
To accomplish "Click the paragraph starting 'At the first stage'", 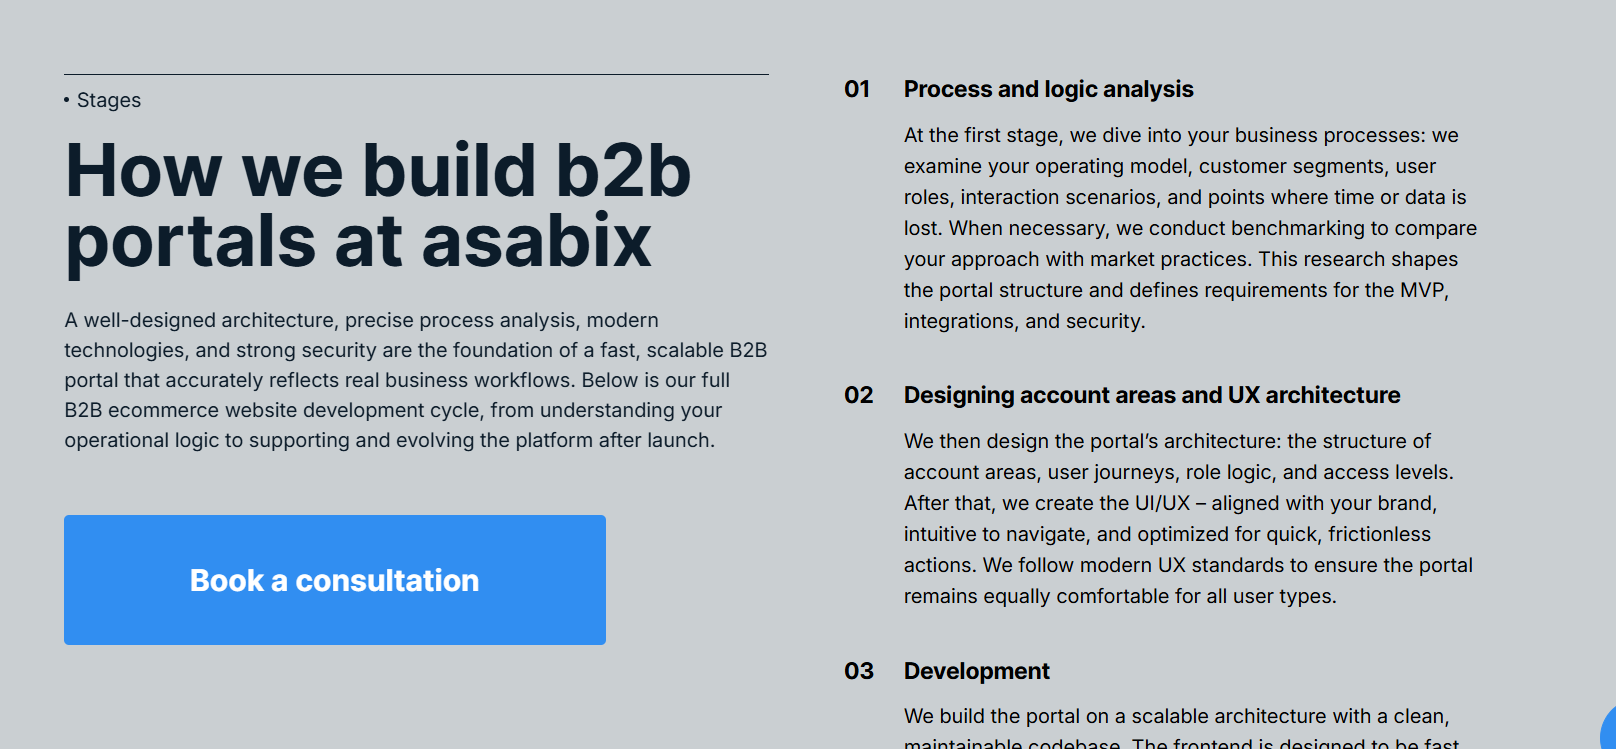I will pos(1190,228).
